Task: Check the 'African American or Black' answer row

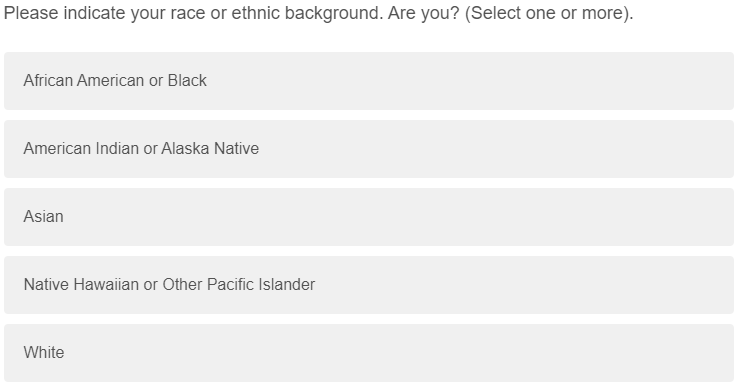Action: [x=369, y=81]
